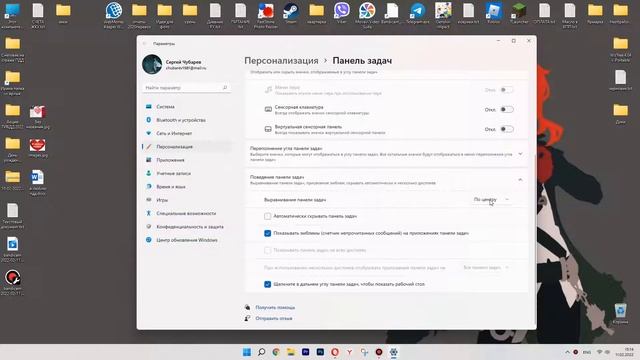Viewport: 640px width, 360px height.
Task: Open the user account profile header
Action: coord(176,64)
